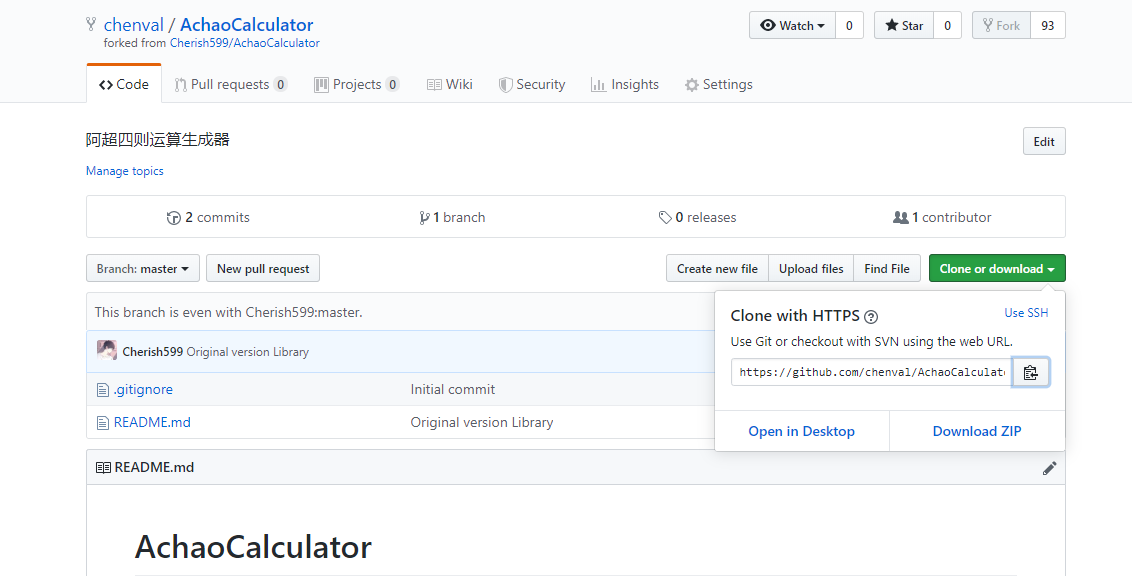This screenshot has width=1132, height=576.
Task: Switch clone method via Use SSH
Action: 1026,313
